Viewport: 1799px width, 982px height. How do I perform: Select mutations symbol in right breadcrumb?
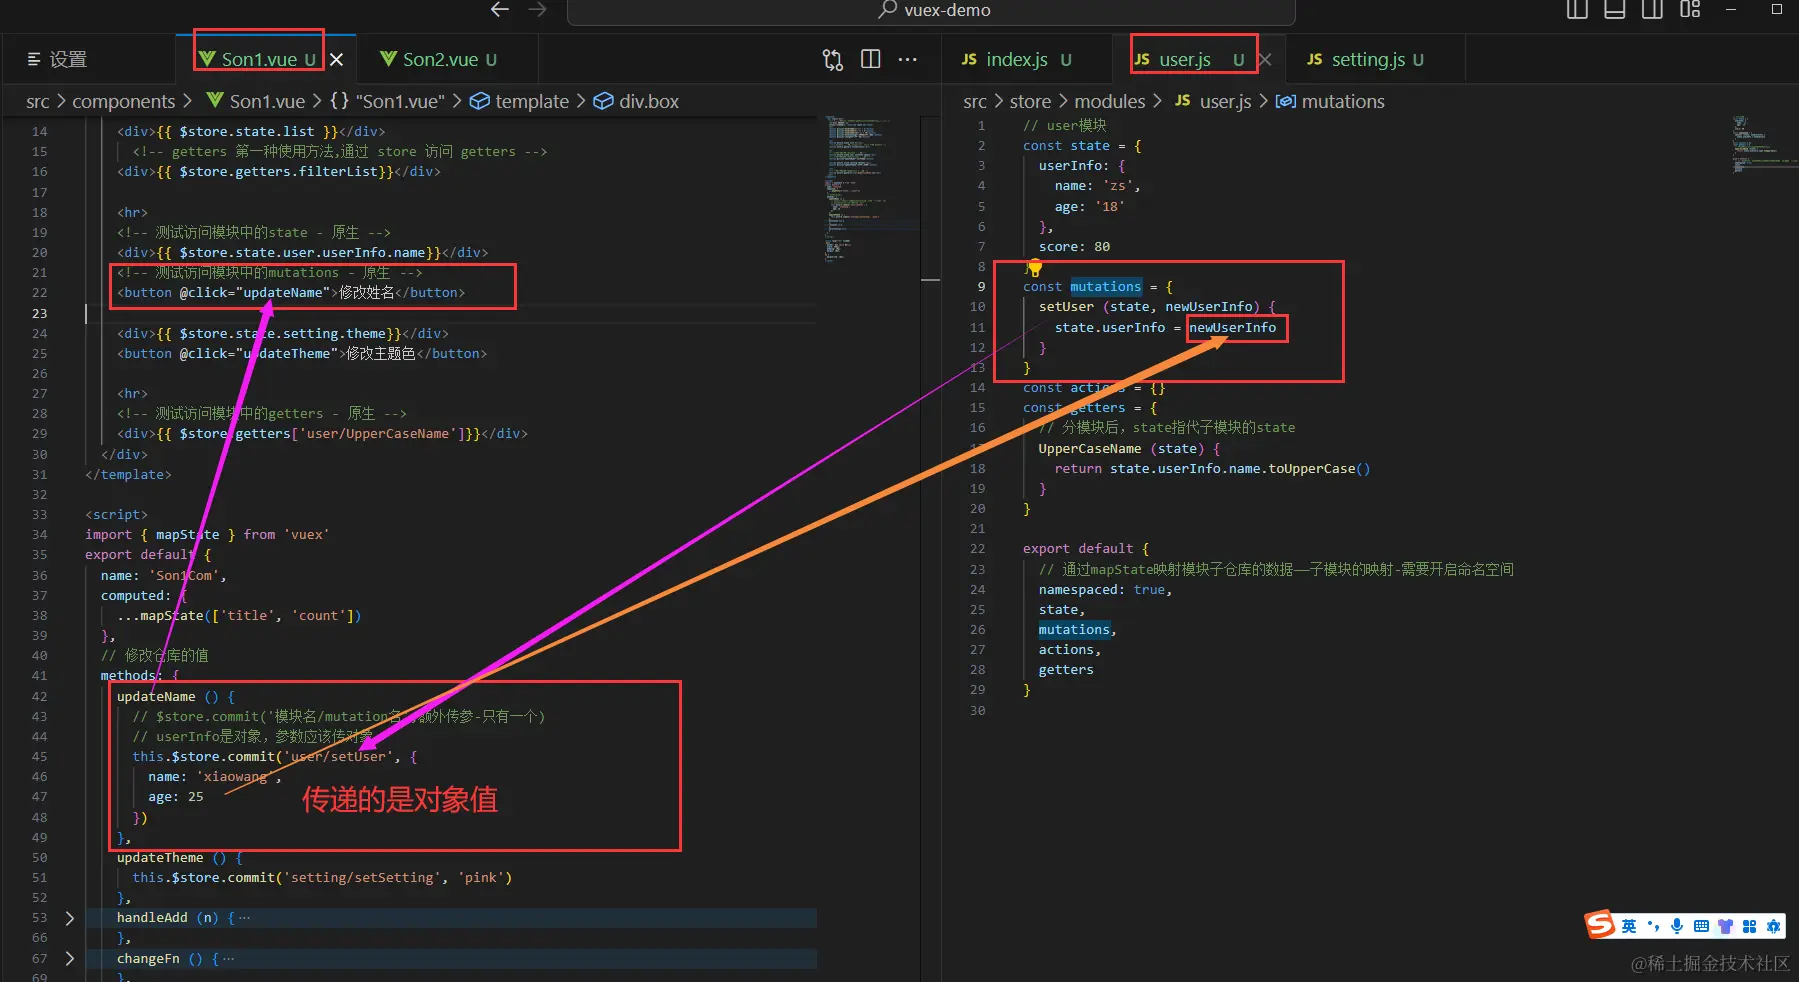pyautogui.click(x=1331, y=101)
